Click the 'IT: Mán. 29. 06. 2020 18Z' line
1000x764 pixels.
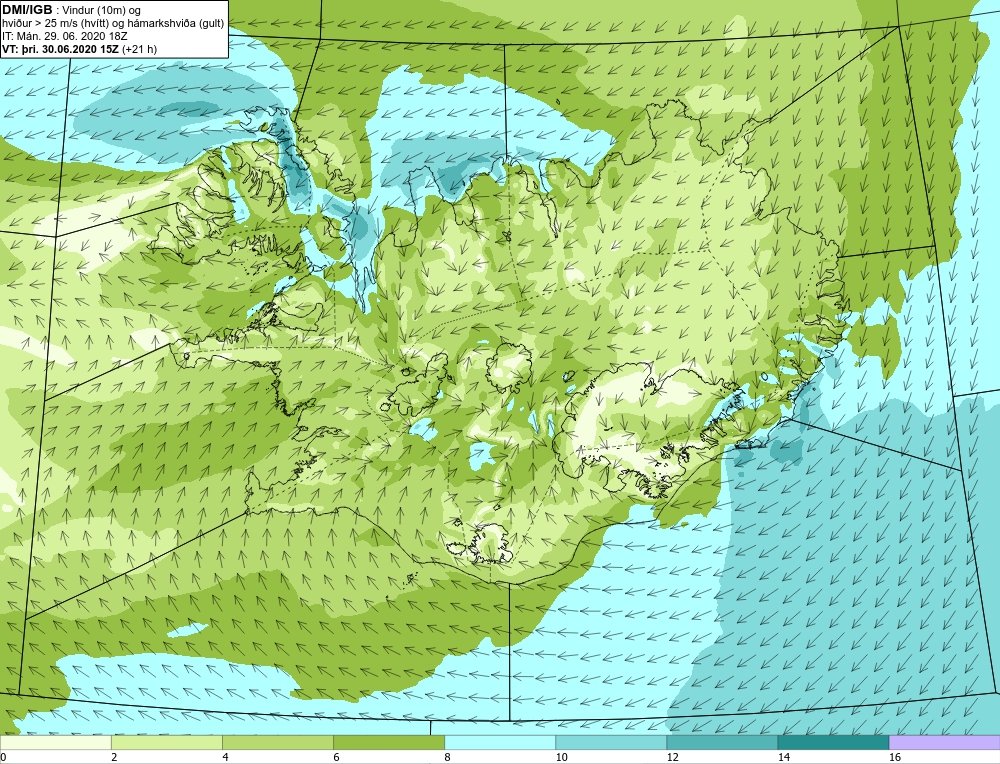click(x=65, y=36)
